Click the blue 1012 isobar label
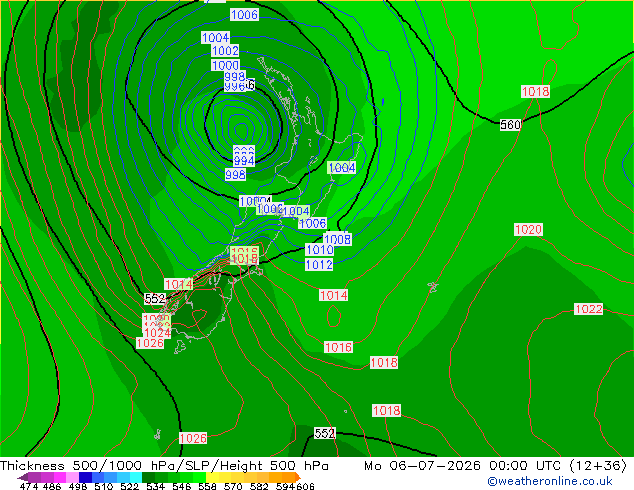 (319, 265)
